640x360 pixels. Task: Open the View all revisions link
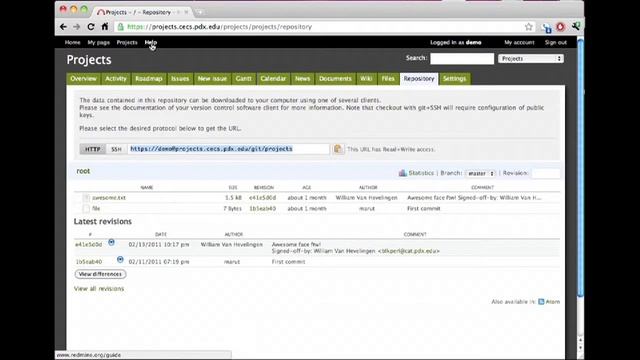99,289
